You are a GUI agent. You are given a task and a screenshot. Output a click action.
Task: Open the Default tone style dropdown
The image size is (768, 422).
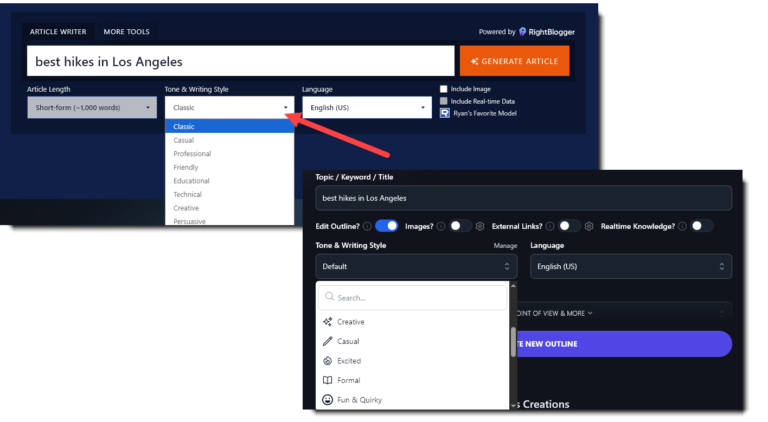(x=416, y=266)
